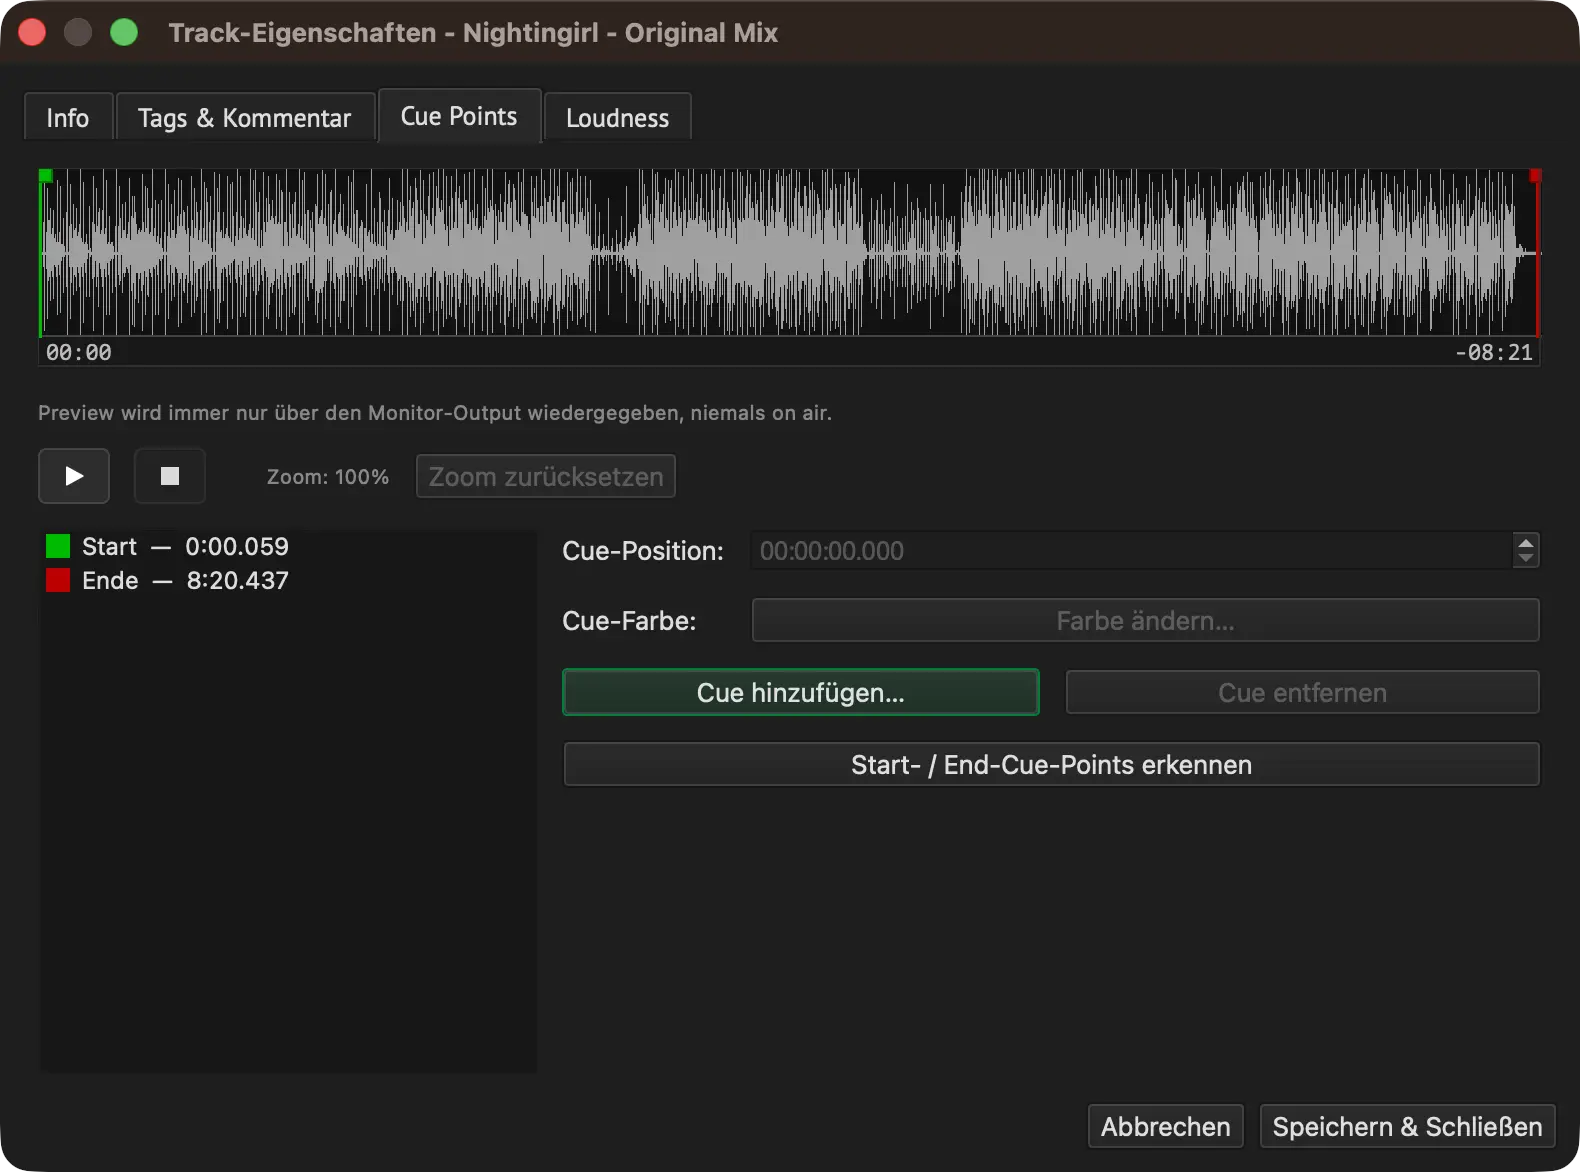The image size is (1580, 1172).
Task: Click Speichern & Schließen
Action: click(1407, 1126)
